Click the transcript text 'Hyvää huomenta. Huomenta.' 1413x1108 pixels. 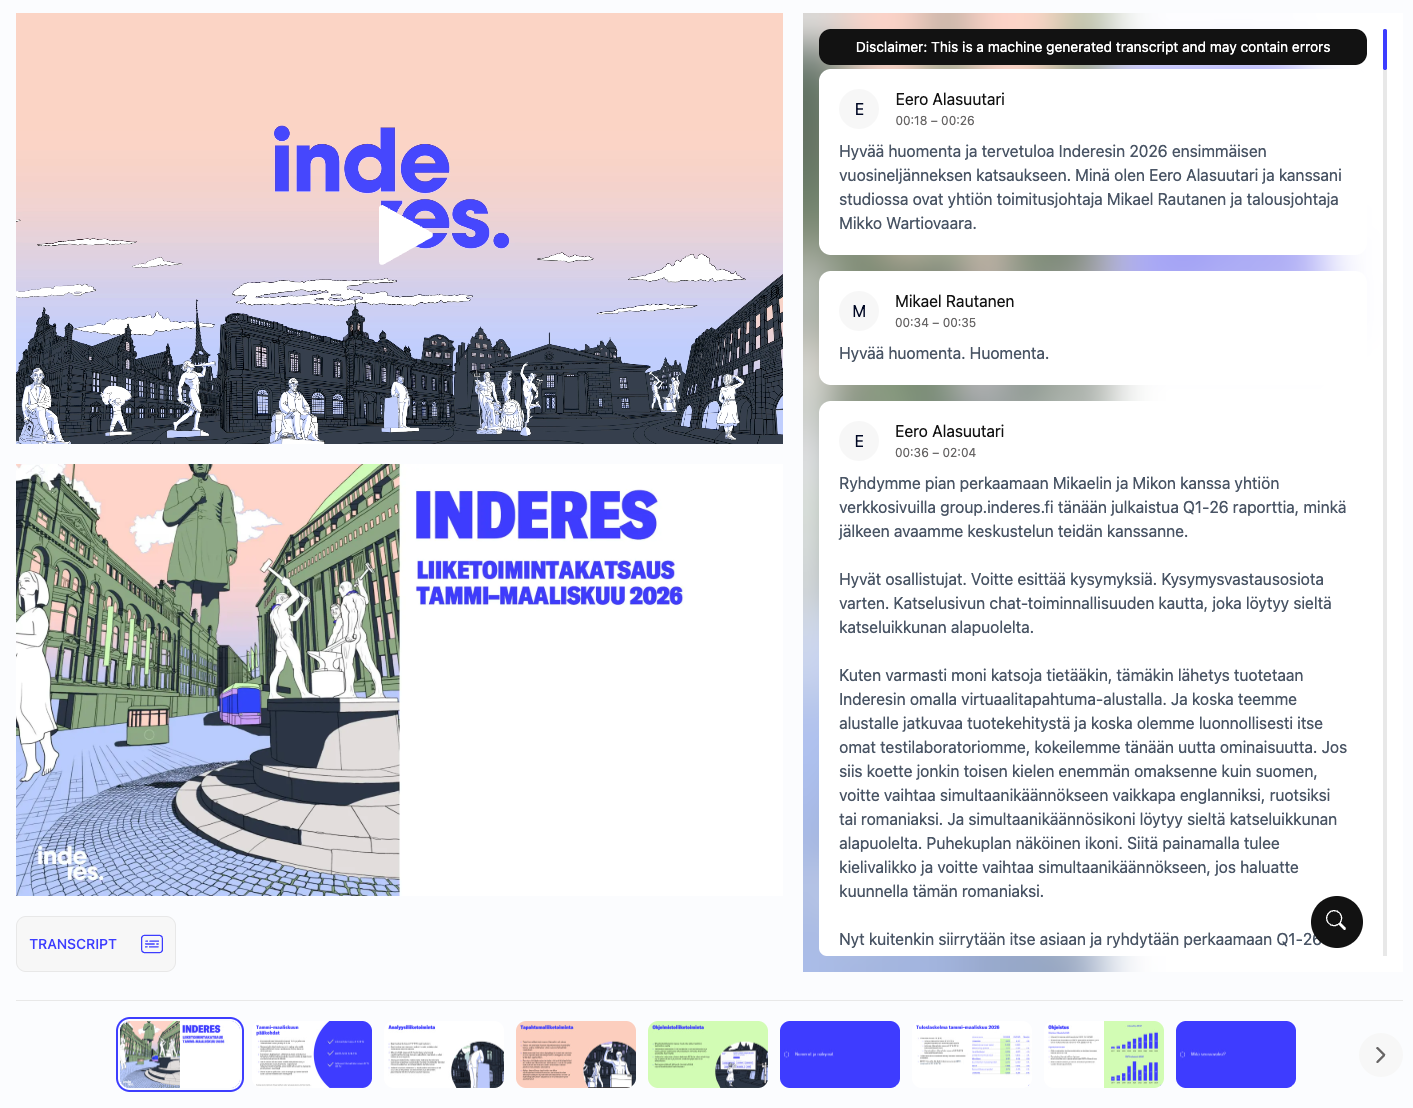[944, 353]
